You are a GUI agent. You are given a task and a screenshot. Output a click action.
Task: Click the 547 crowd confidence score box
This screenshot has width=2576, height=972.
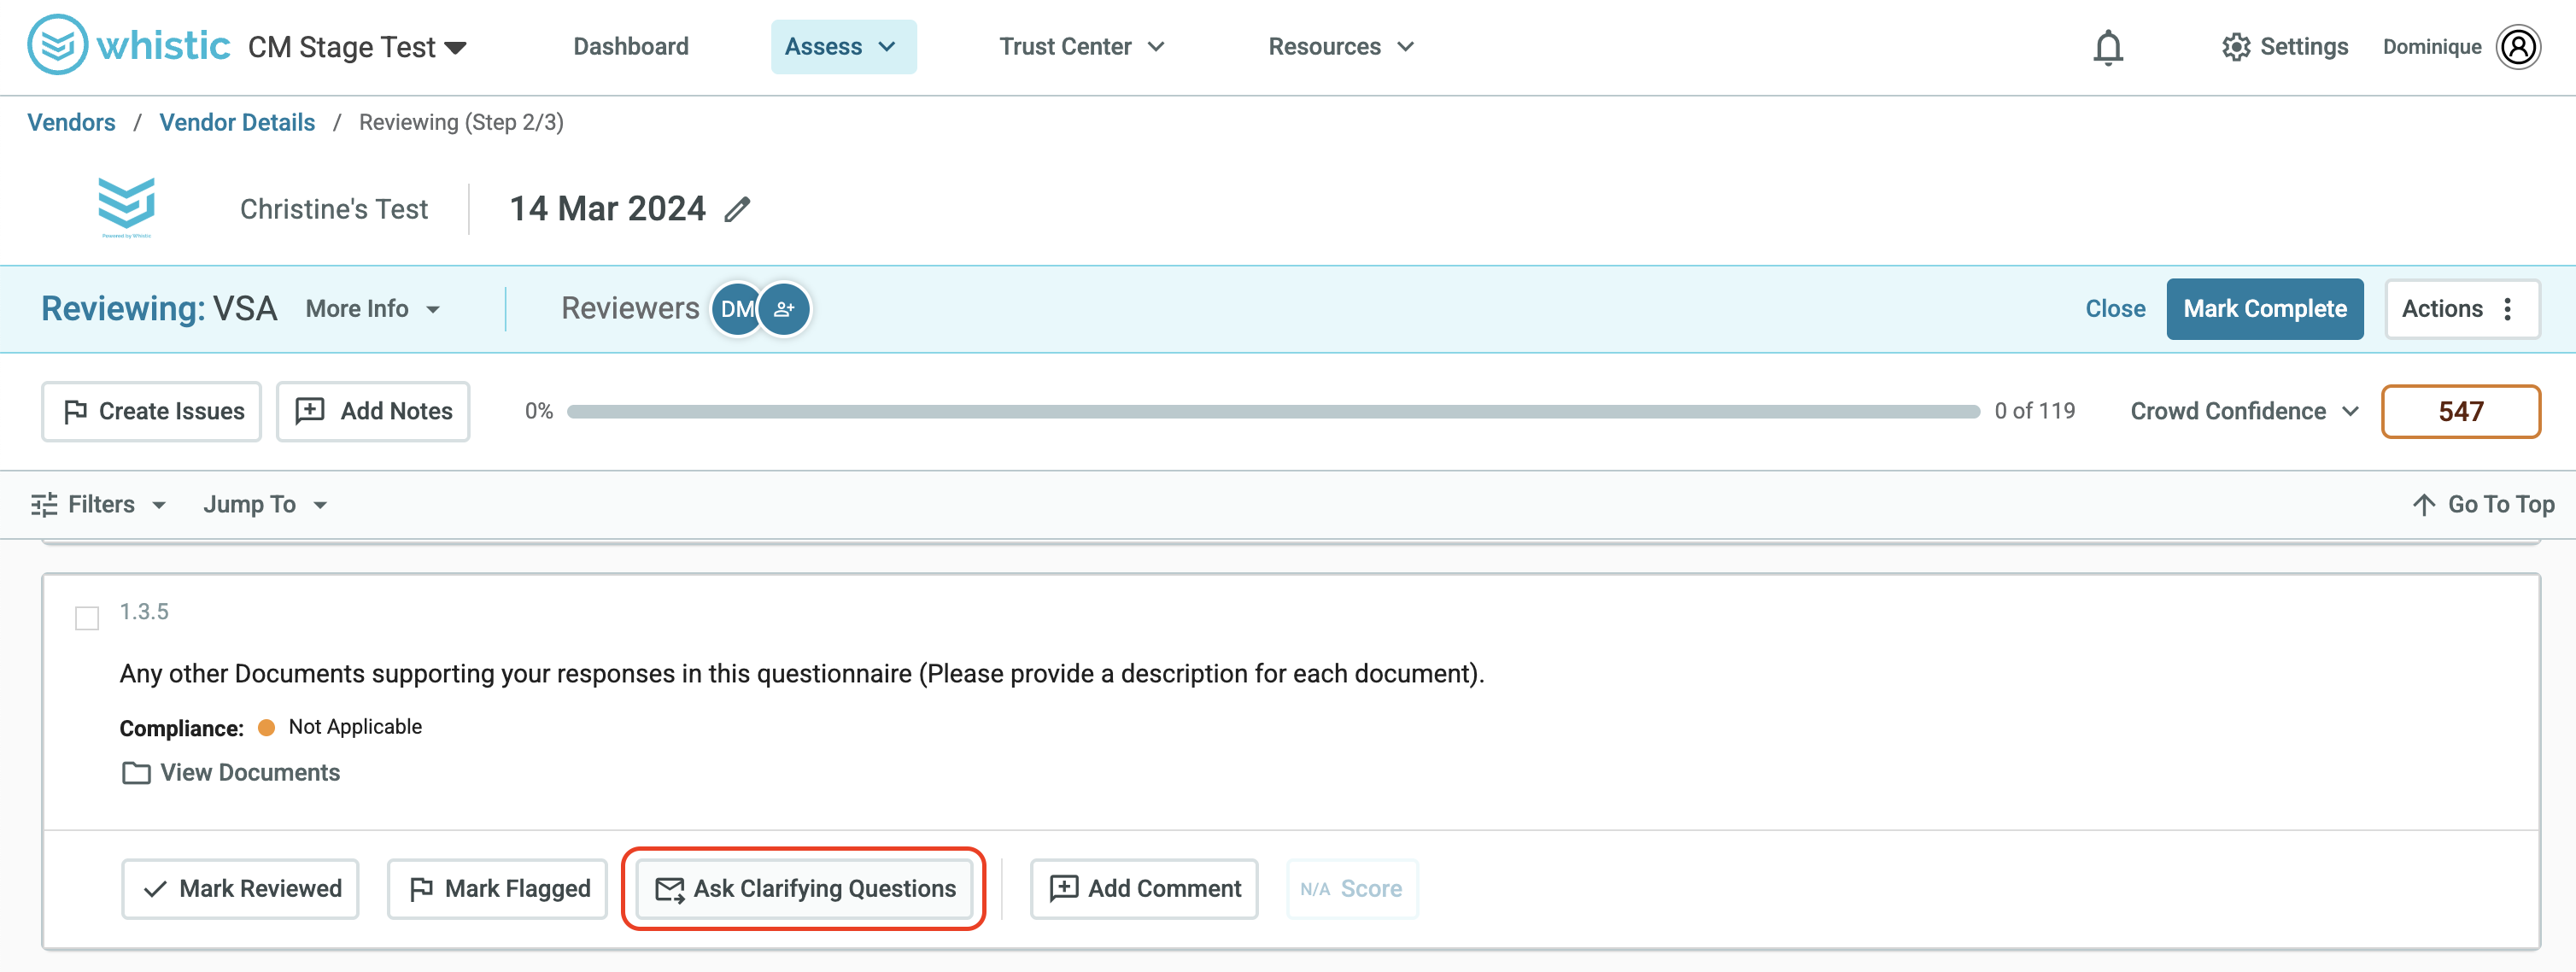(2461, 411)
